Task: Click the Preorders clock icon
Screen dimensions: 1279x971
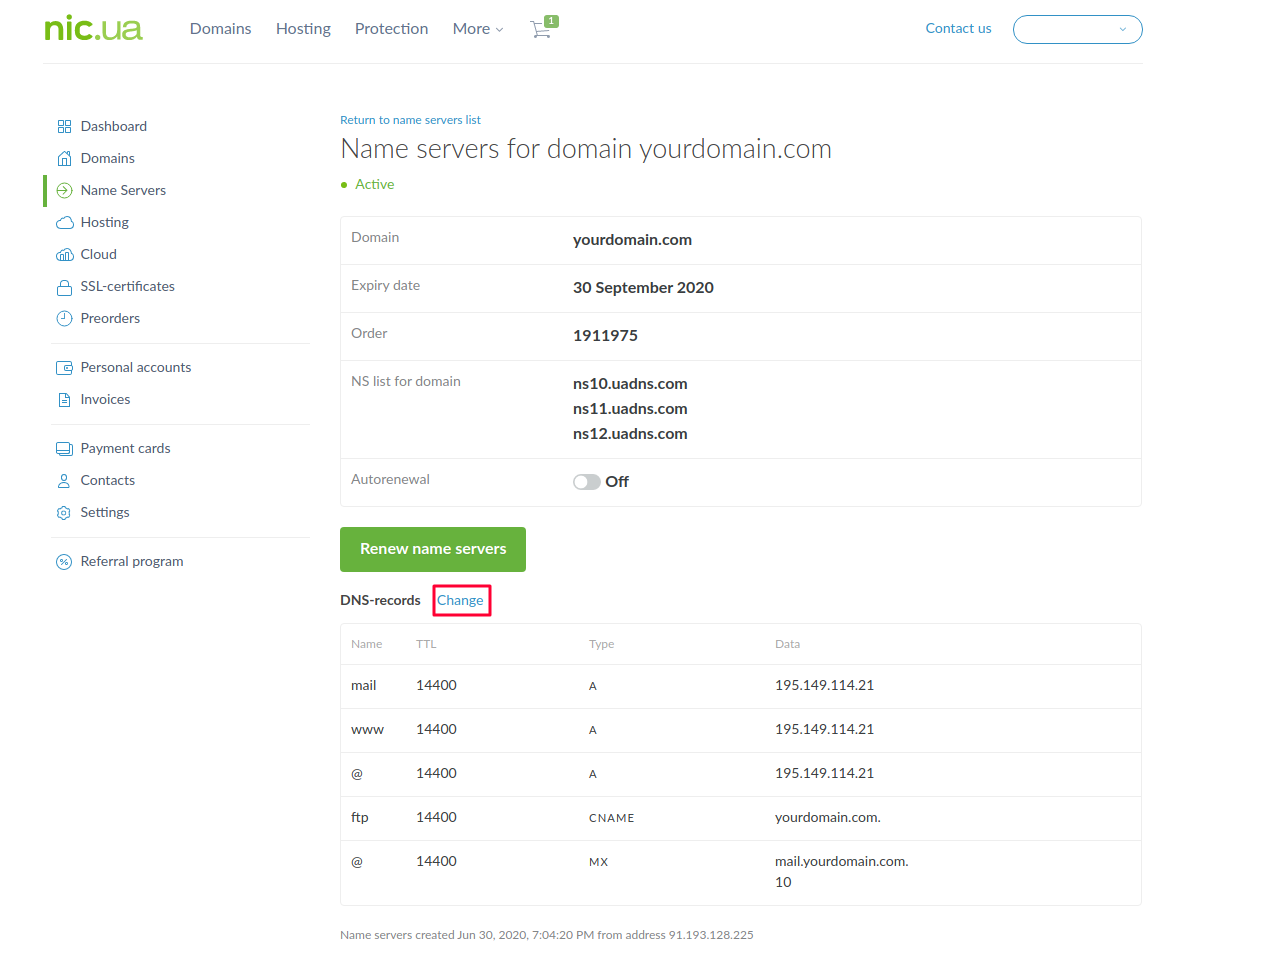Action: click(x=64, y=319)
